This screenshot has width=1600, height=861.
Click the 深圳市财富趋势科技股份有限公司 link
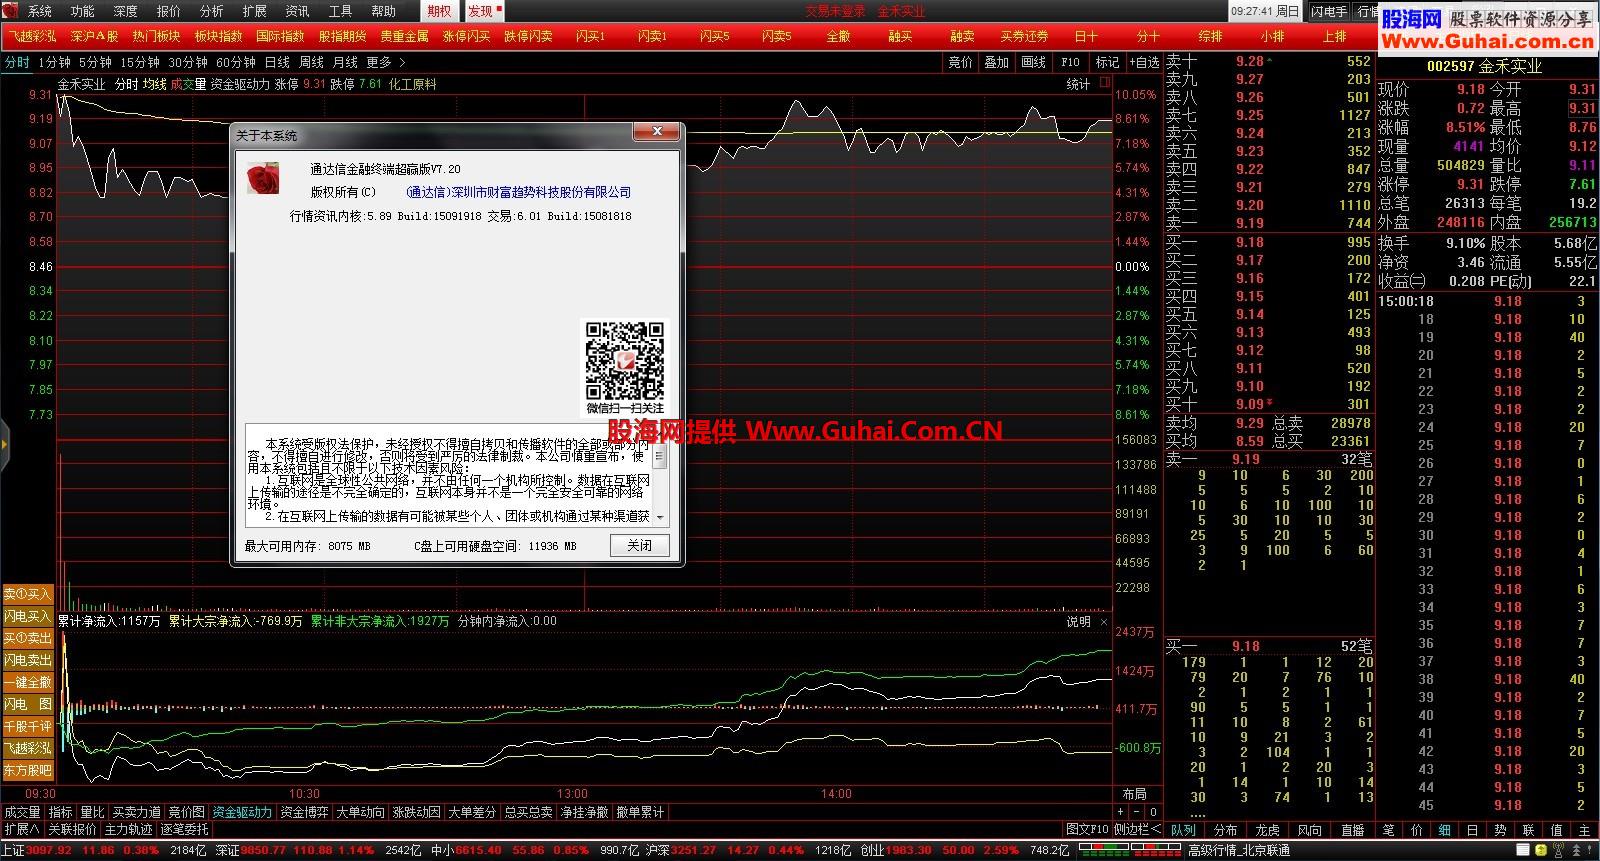[519, 192]
